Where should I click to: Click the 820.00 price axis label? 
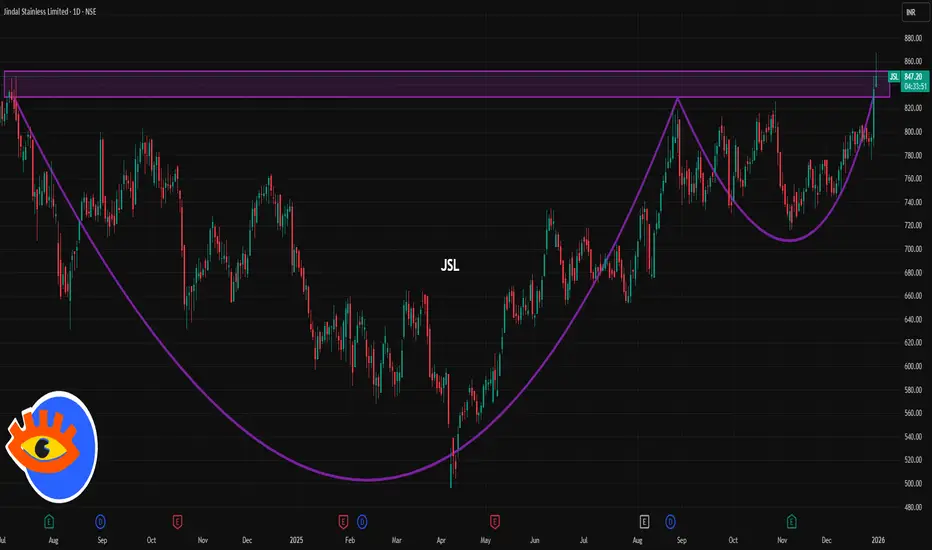click(x=913, y=108)
